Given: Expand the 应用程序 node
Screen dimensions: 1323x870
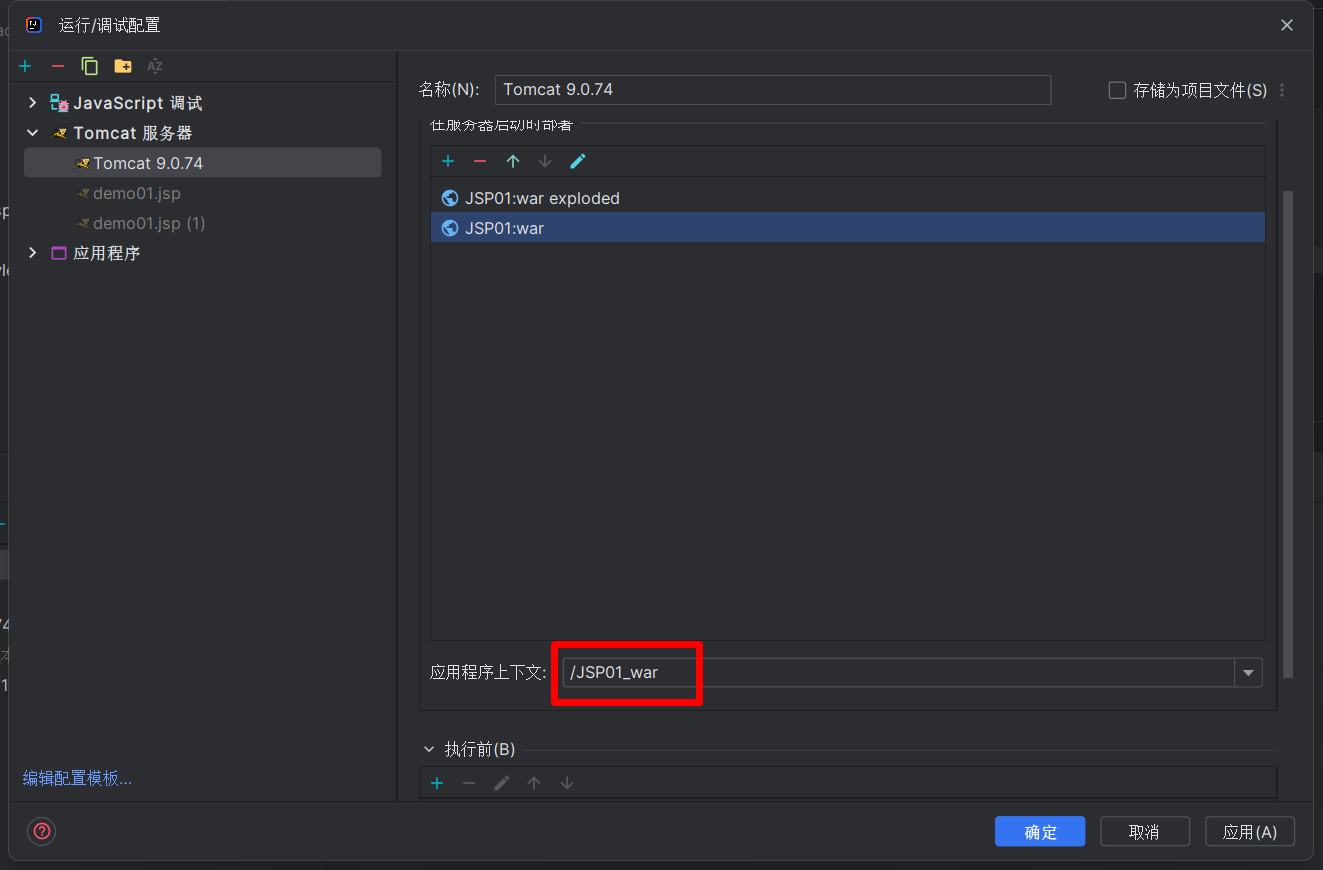Looking at the screenshot, I should coord(33,253).
